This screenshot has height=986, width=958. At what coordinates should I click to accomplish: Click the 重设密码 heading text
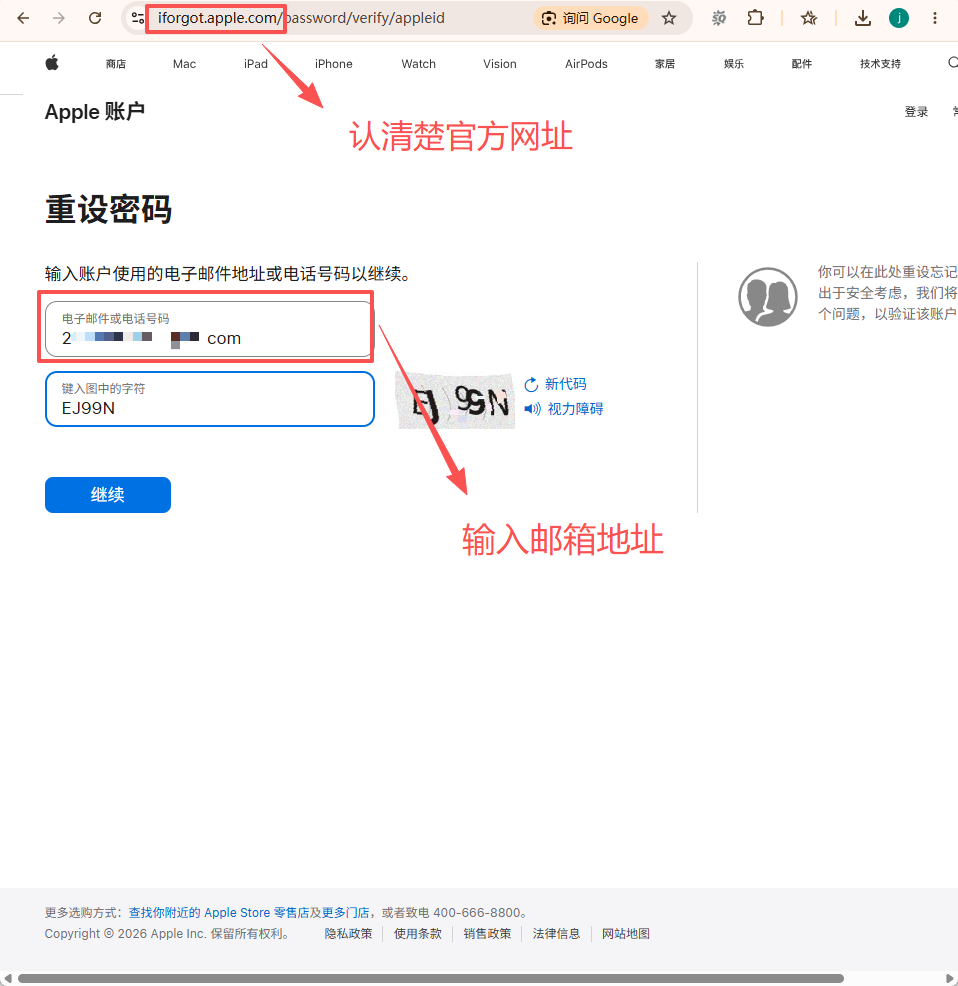tap(108, 209)
